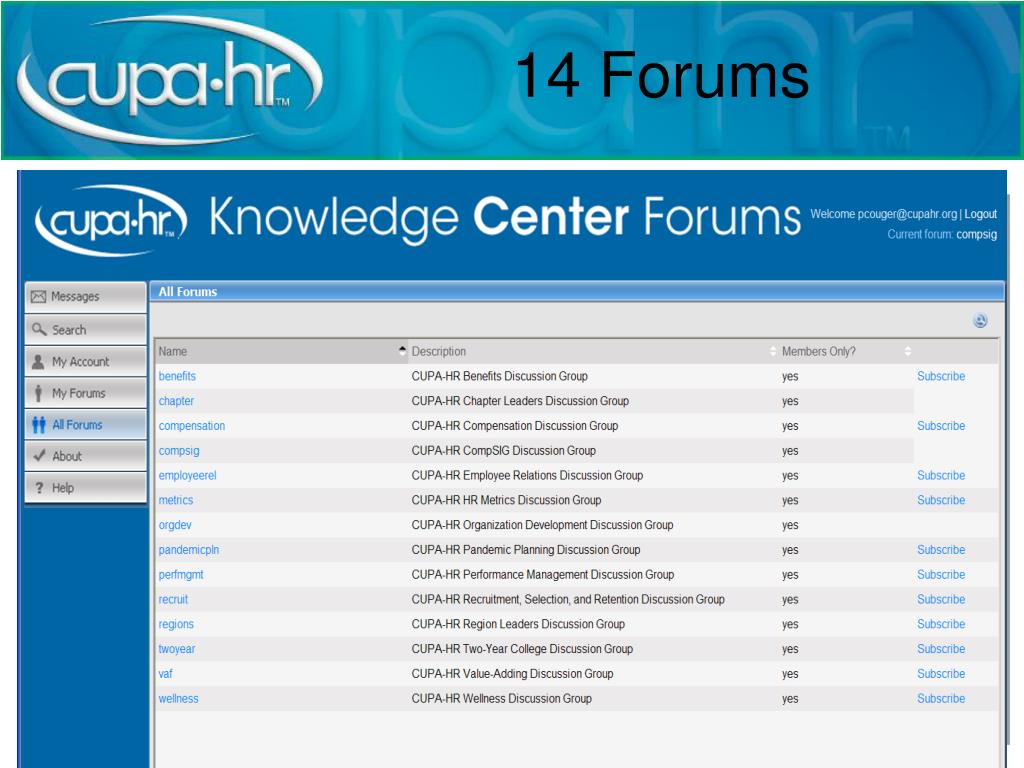This screenshot has height=768, width=1024.
Task: Click the About checkmark icon
Action: 39,456
